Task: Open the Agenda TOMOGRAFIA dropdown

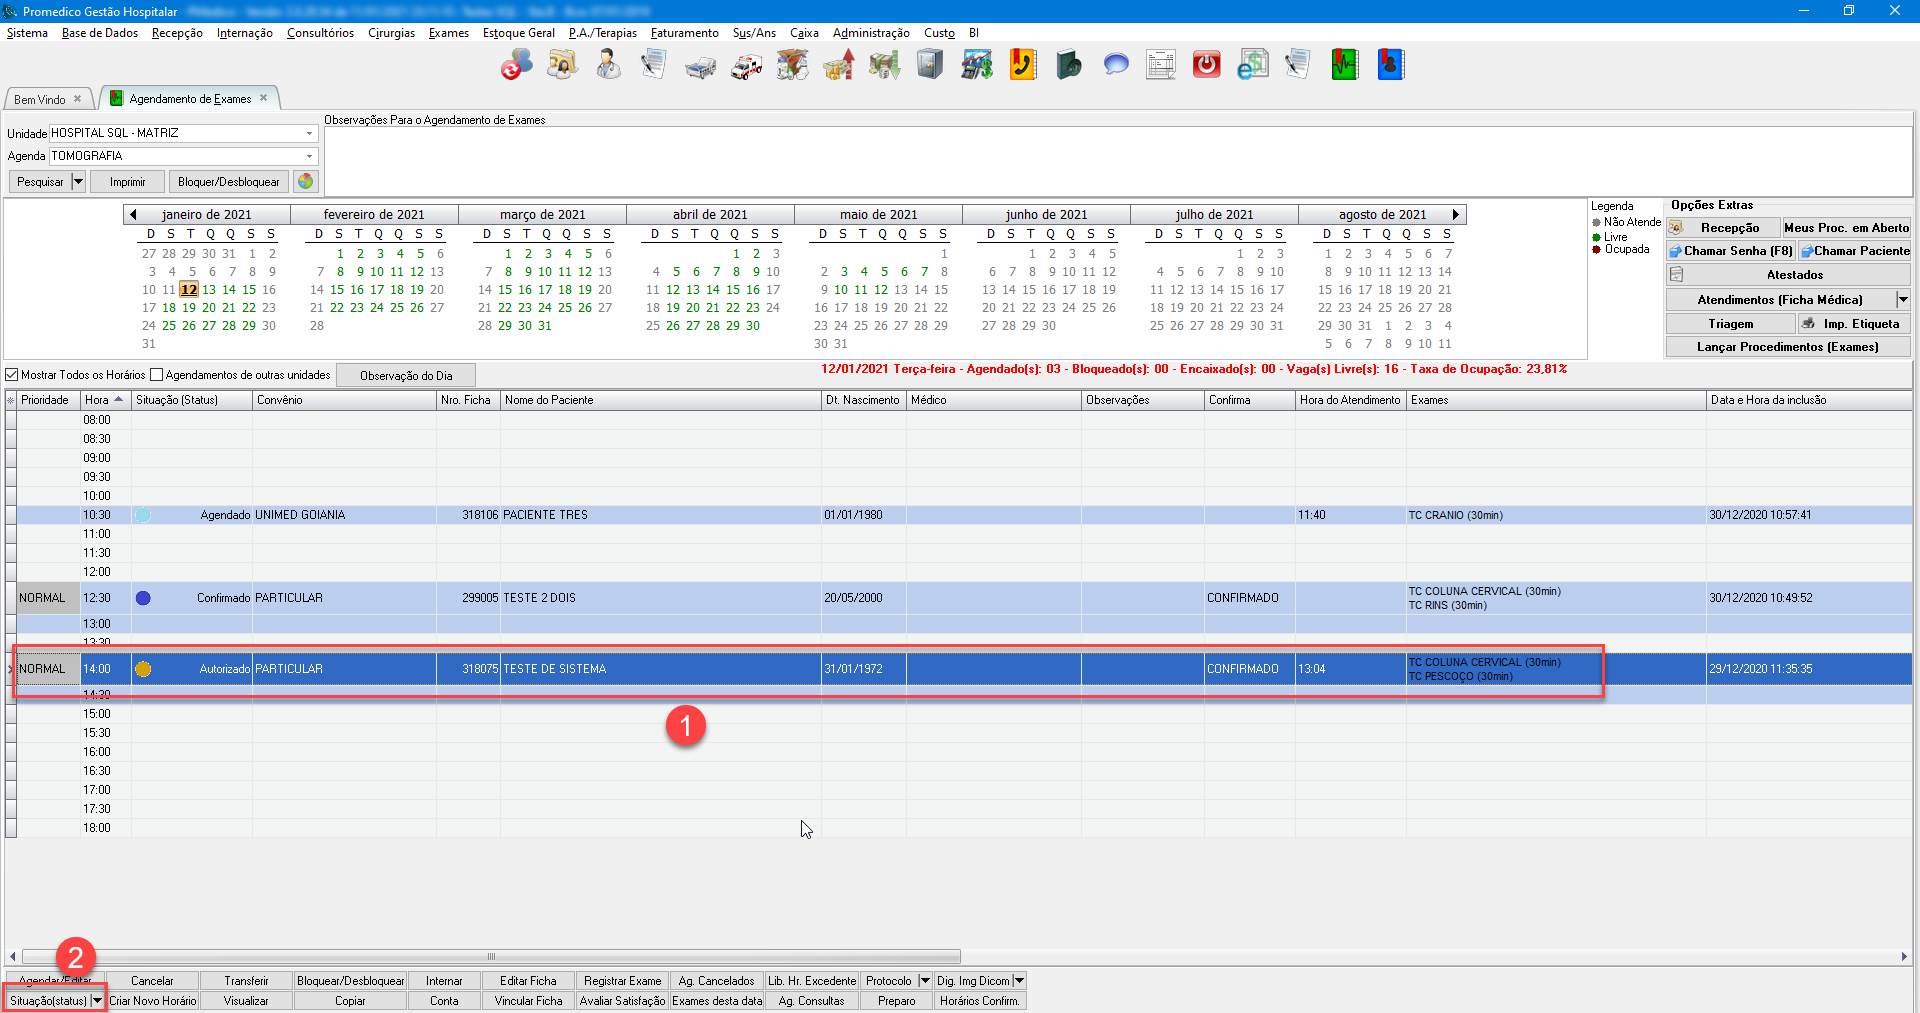Action: point(309,156)
